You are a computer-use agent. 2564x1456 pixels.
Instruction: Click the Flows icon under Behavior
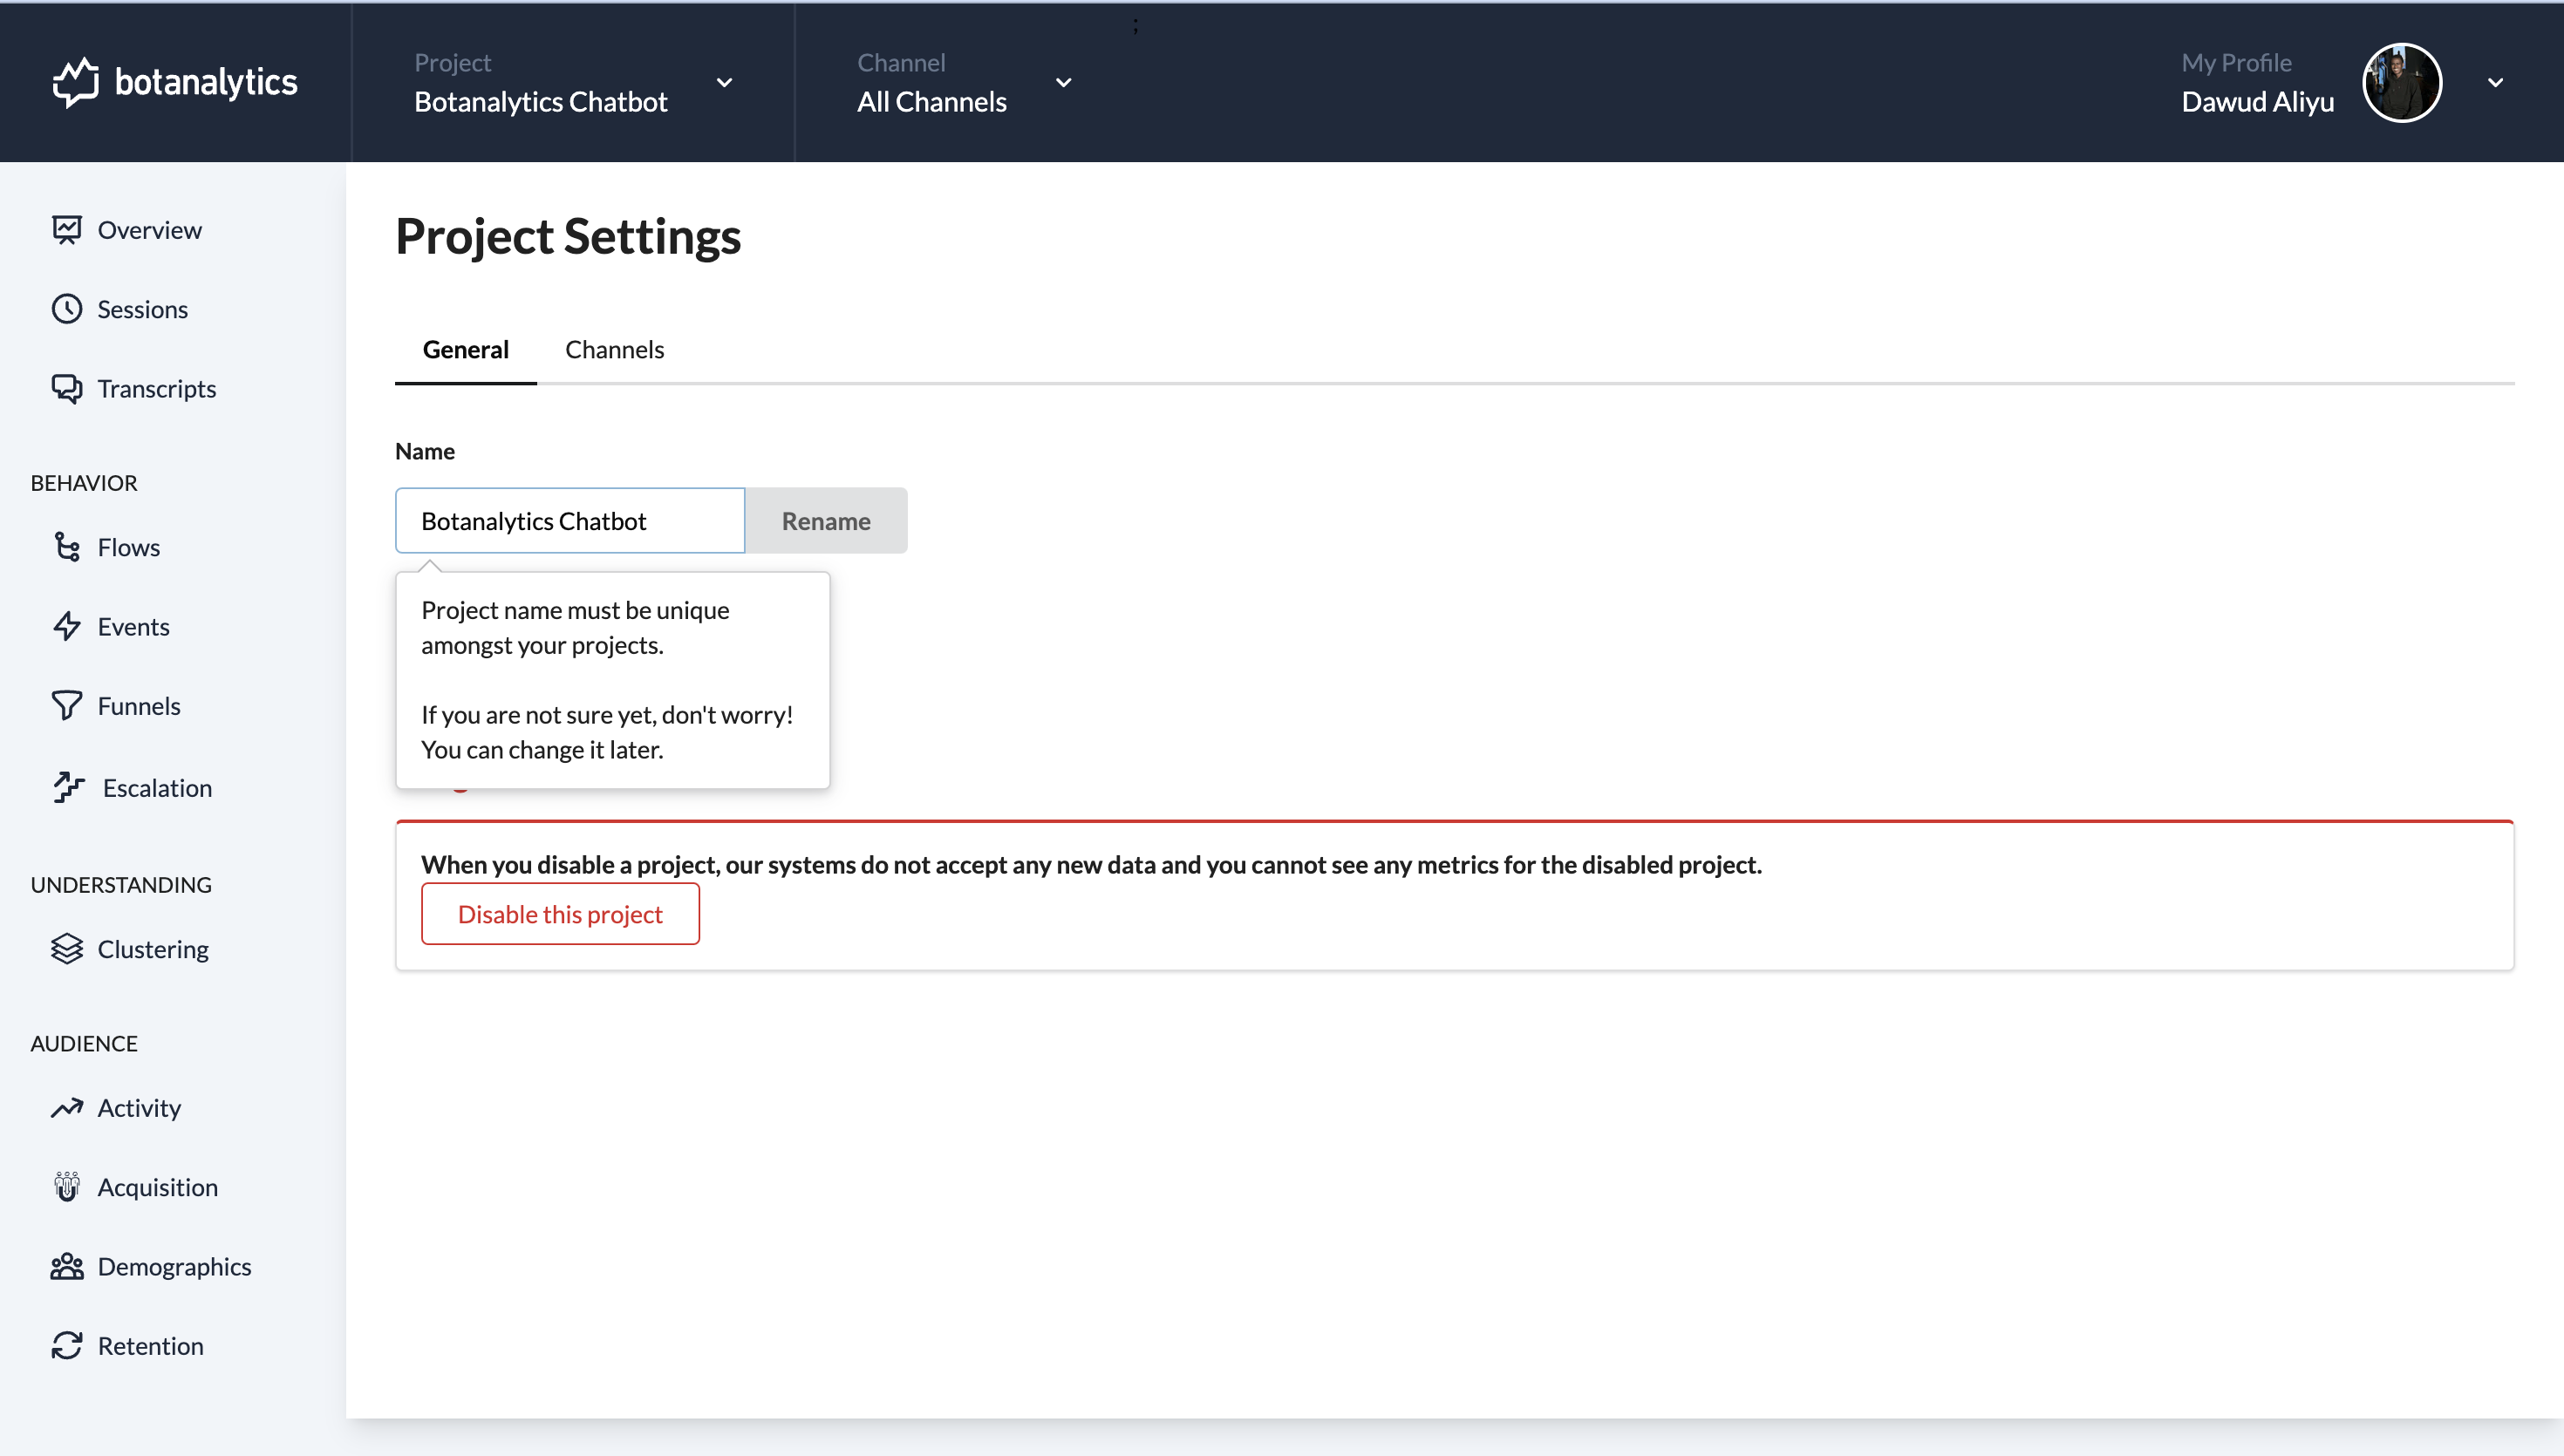tap(67, 546)
